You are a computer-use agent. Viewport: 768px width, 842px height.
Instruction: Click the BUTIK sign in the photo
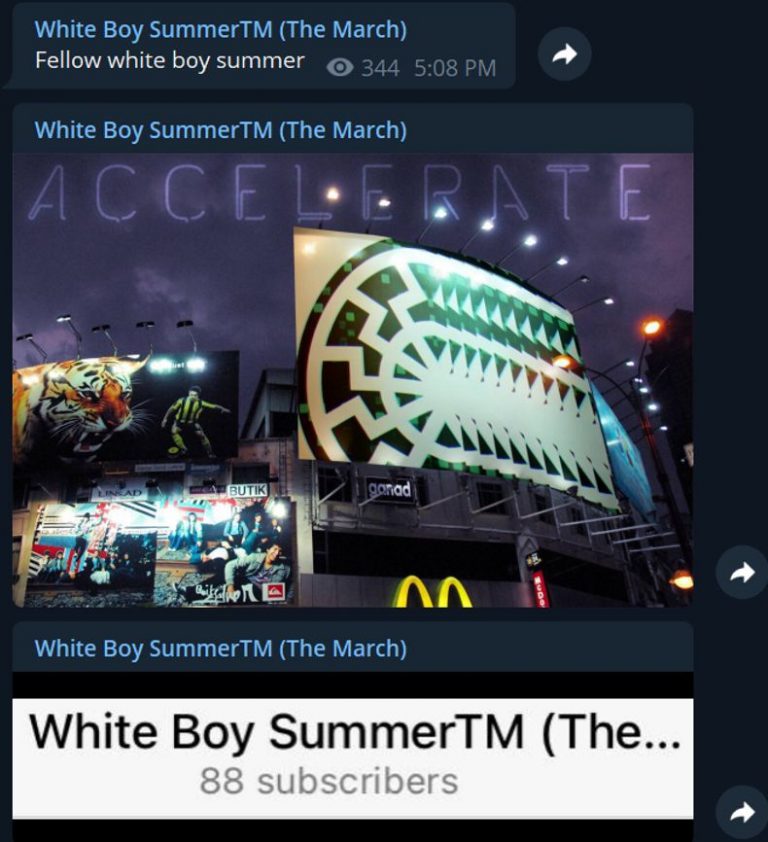248,490
